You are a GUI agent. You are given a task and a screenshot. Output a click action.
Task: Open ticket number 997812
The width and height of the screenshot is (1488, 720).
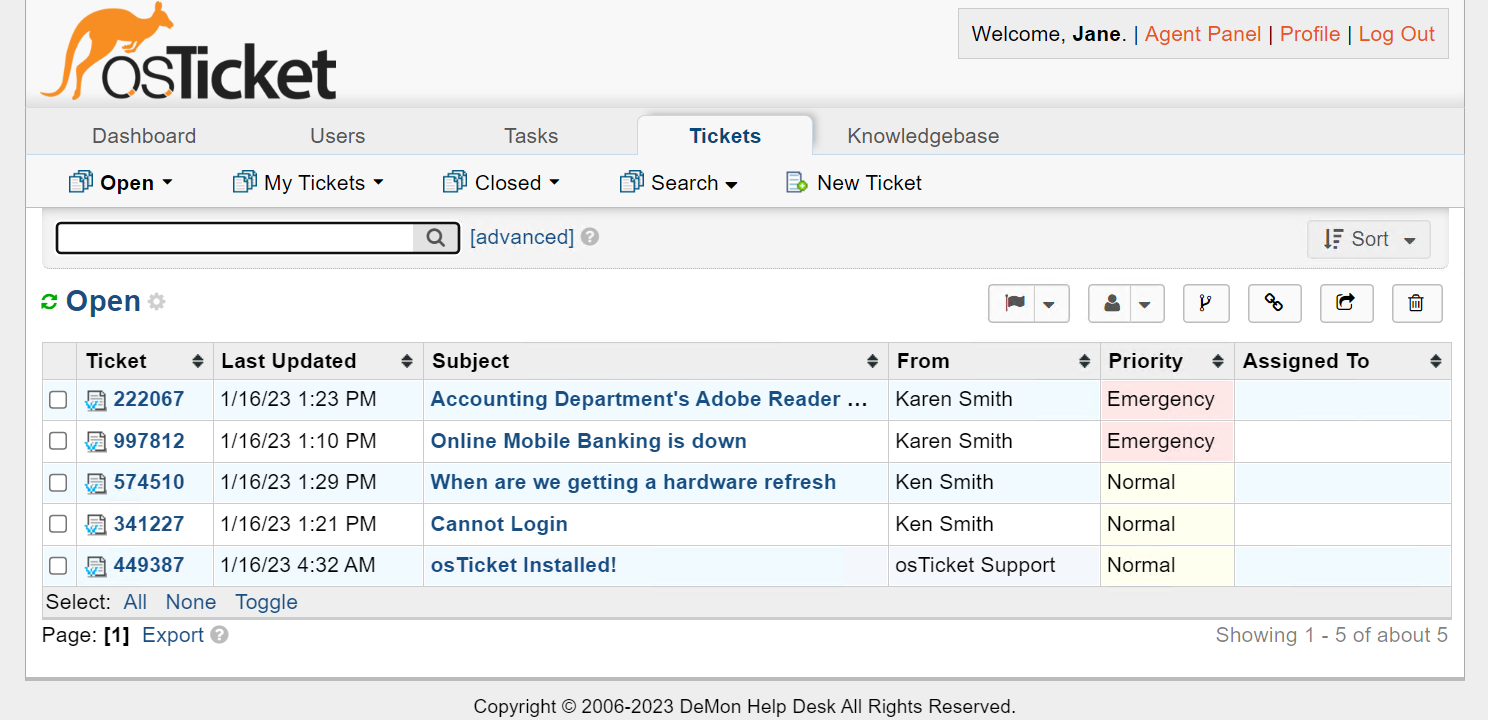pos(149,441)
